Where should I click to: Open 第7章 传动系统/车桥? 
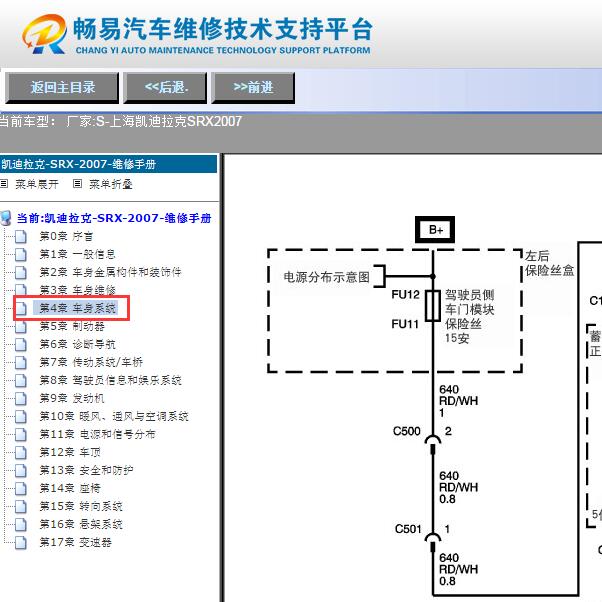91,362
